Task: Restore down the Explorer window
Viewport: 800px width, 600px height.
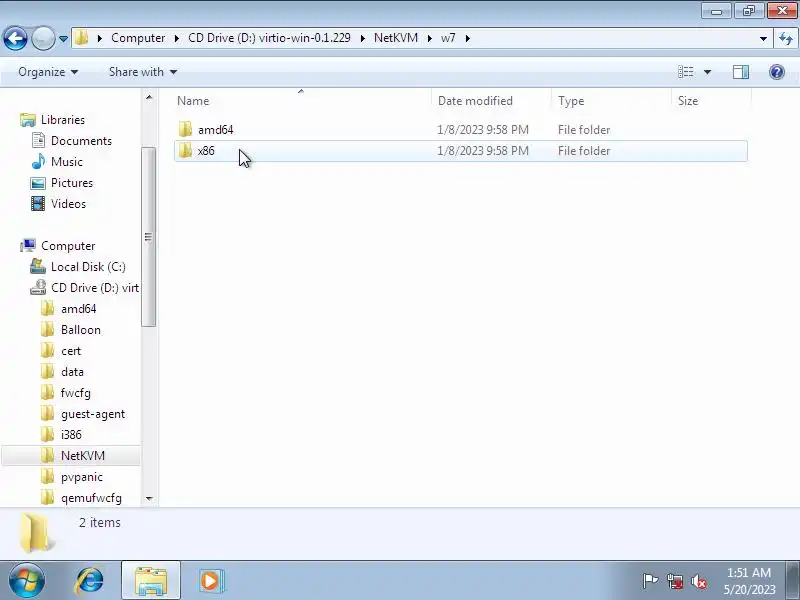Action: pyautogui.click(x=749, y=11)
